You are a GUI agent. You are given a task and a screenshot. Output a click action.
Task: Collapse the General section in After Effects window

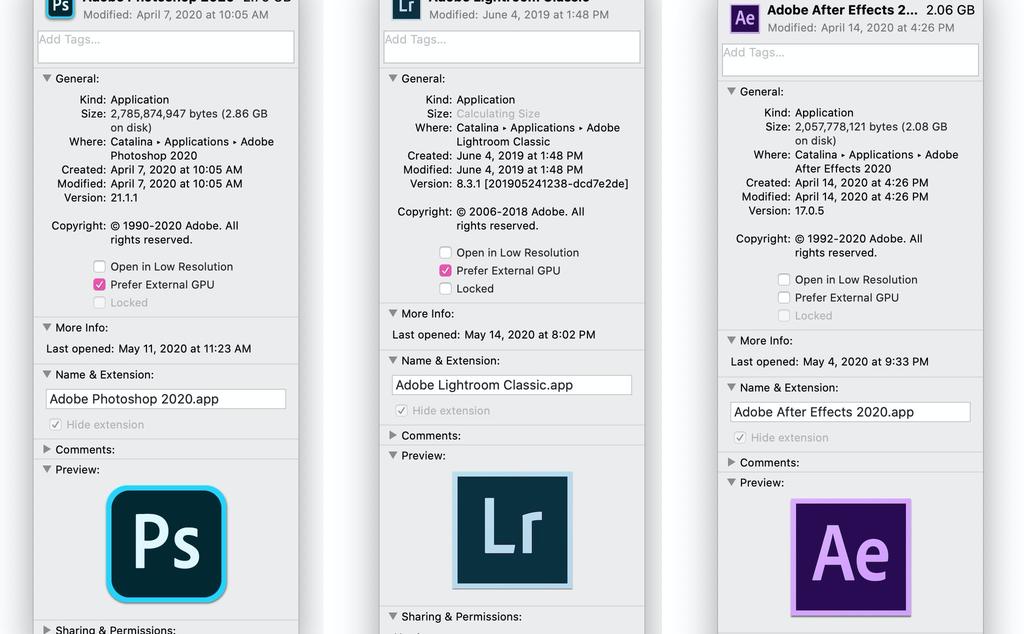[731, 91]
